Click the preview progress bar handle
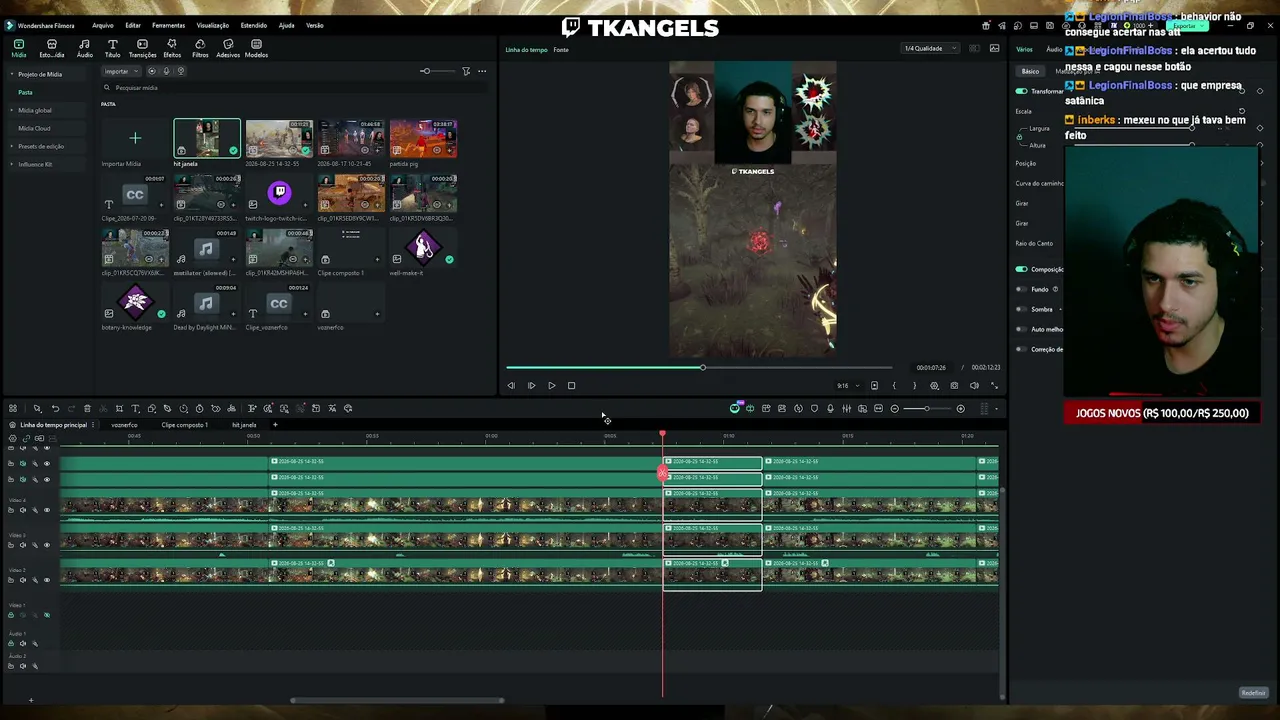Viewport: 1280px width, 720px height. click(703, 368)
